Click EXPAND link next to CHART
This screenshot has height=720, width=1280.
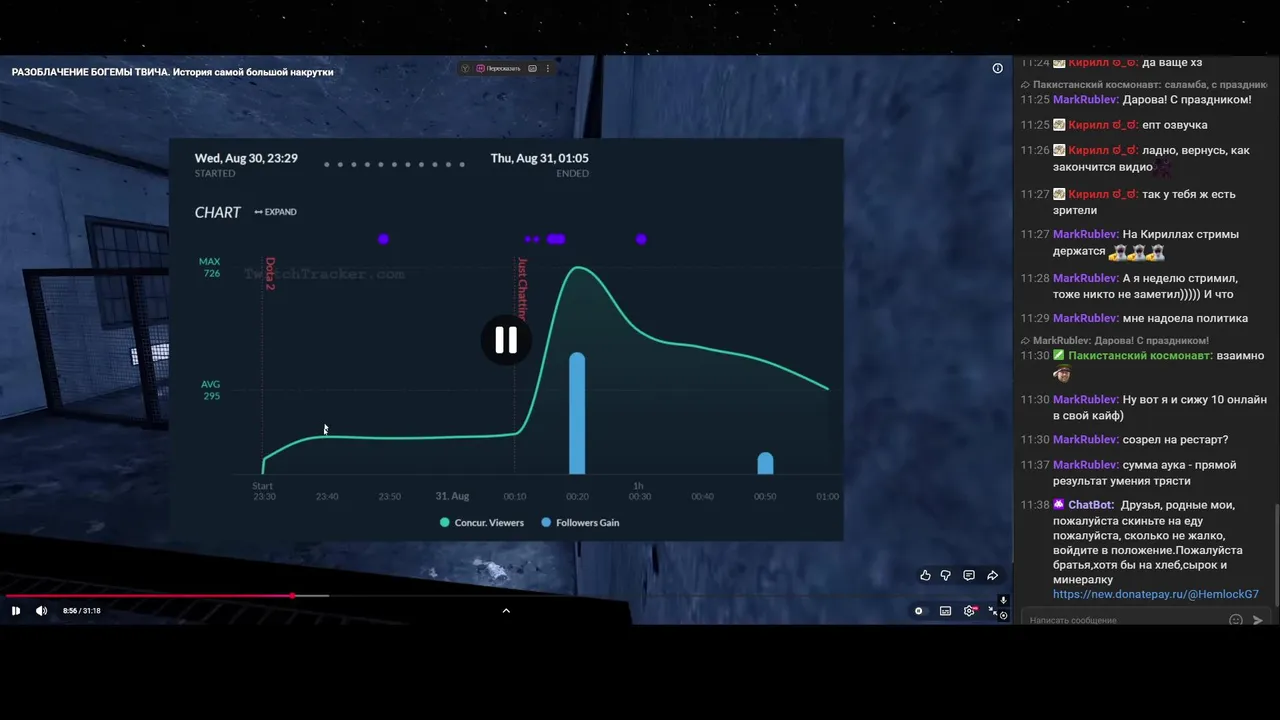point(275,212)
